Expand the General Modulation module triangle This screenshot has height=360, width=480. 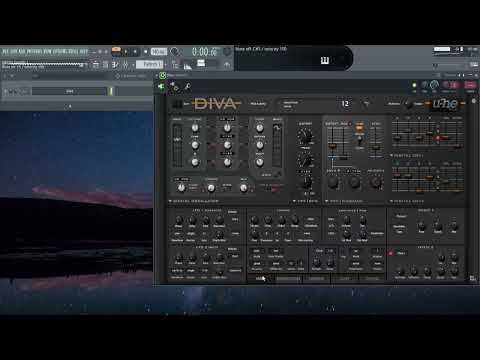170,201
